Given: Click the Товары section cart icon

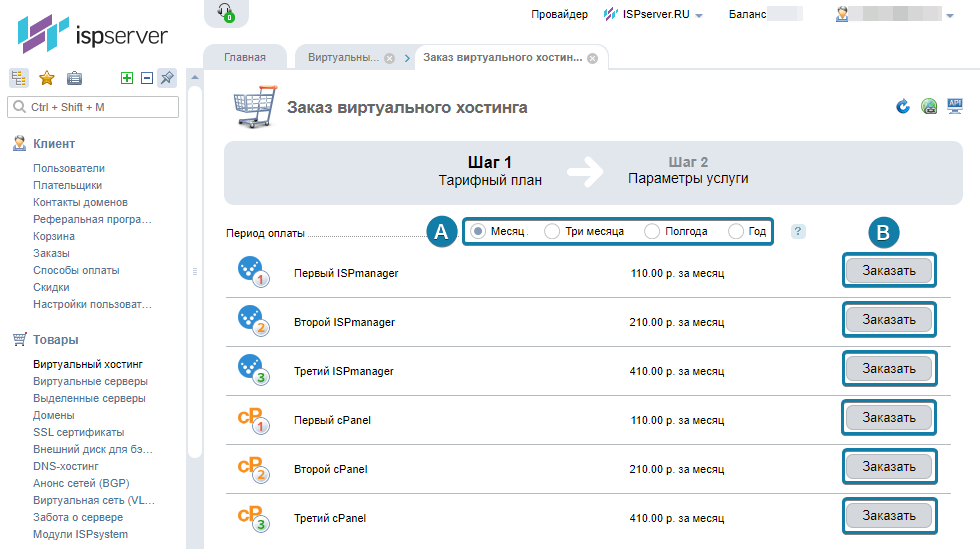Looking at the screenshot, I should (19, 340).
